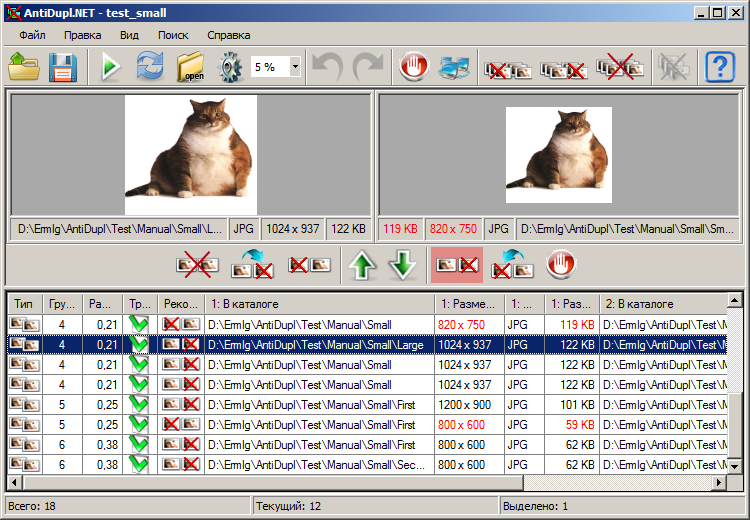Click the grayed delete-defects toolbar icon

[x=673, y=66]
